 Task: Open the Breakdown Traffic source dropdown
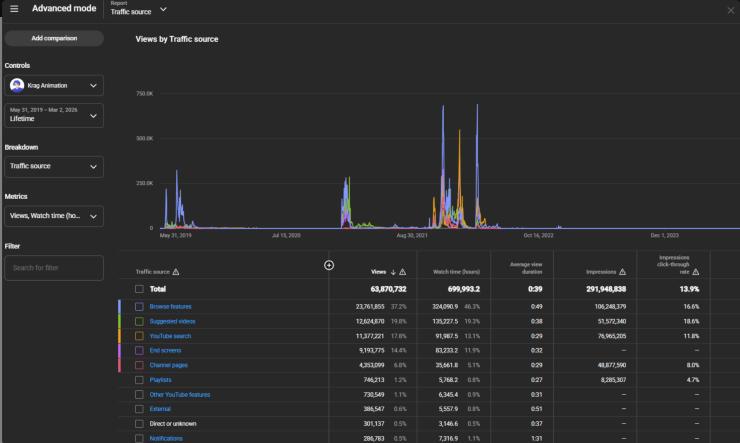coord(54,166)
